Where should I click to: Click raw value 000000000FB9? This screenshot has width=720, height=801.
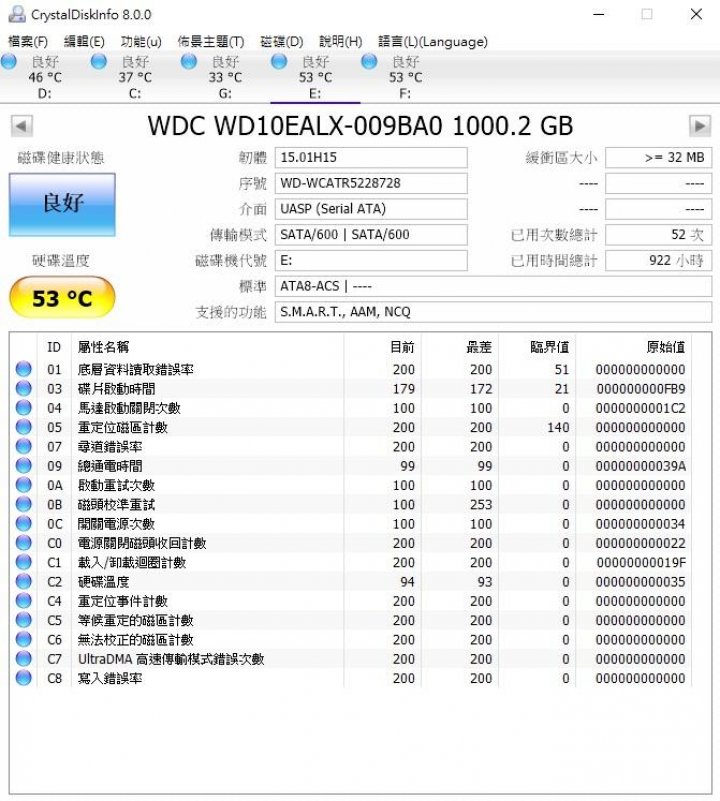point(641,389)
